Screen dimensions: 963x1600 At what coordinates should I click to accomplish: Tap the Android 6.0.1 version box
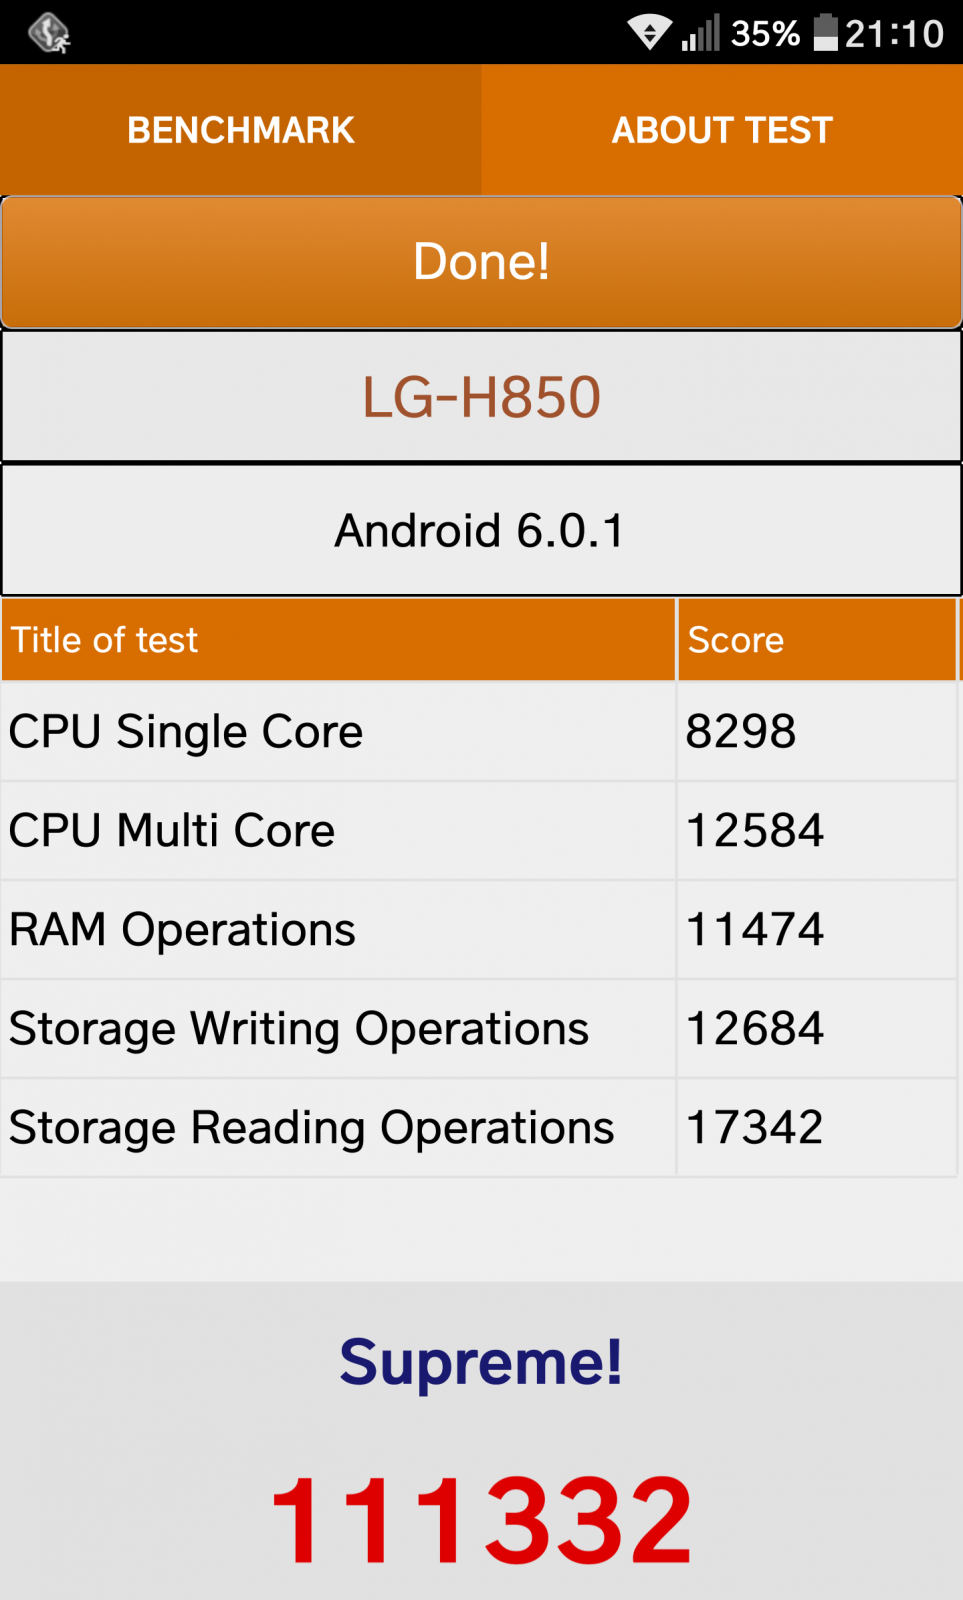tap(481, 530)
